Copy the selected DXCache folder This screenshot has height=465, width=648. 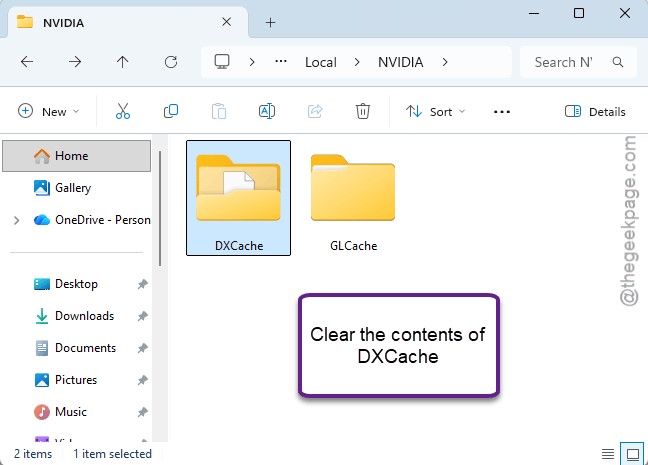tap(171, 111)
